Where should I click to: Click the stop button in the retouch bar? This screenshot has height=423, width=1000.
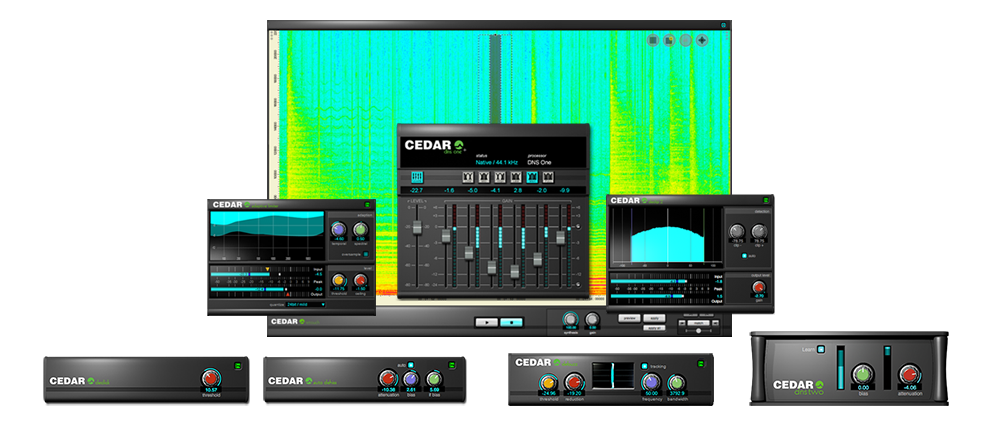511,322
